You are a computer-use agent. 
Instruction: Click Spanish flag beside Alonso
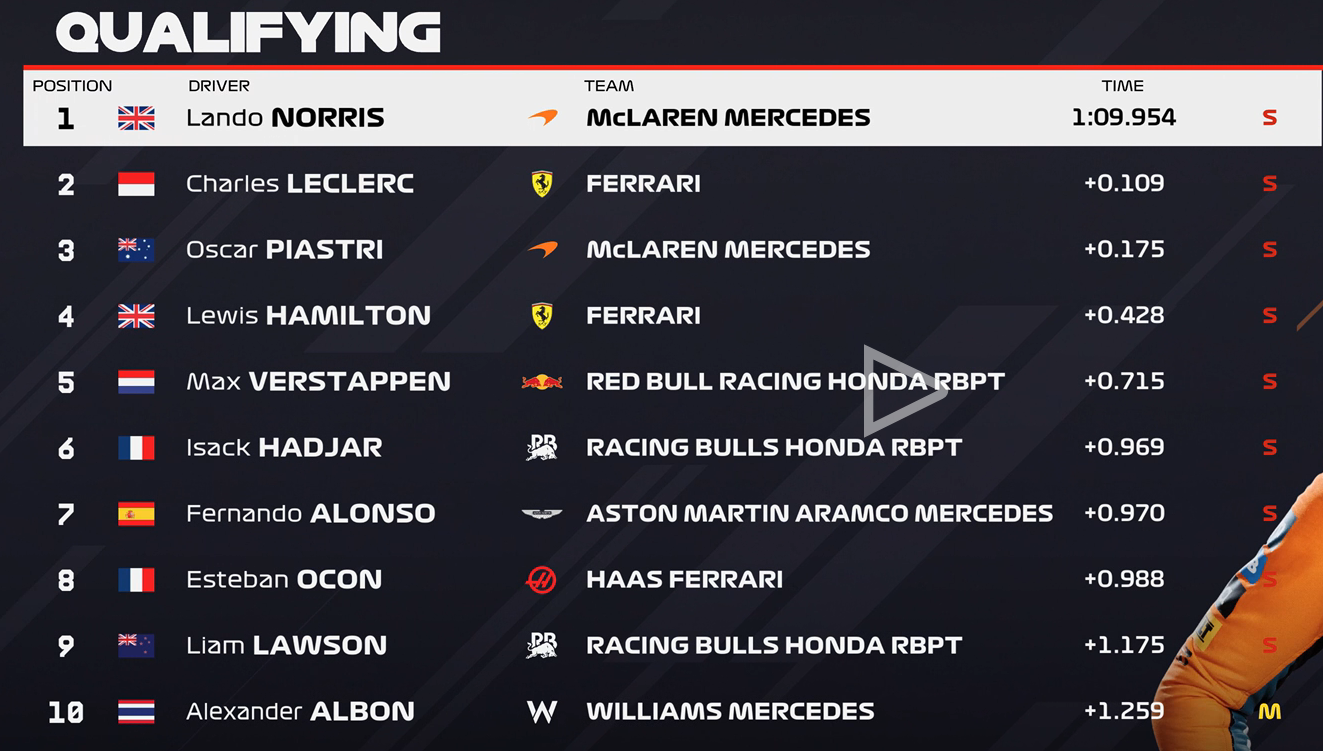(136, 514)
